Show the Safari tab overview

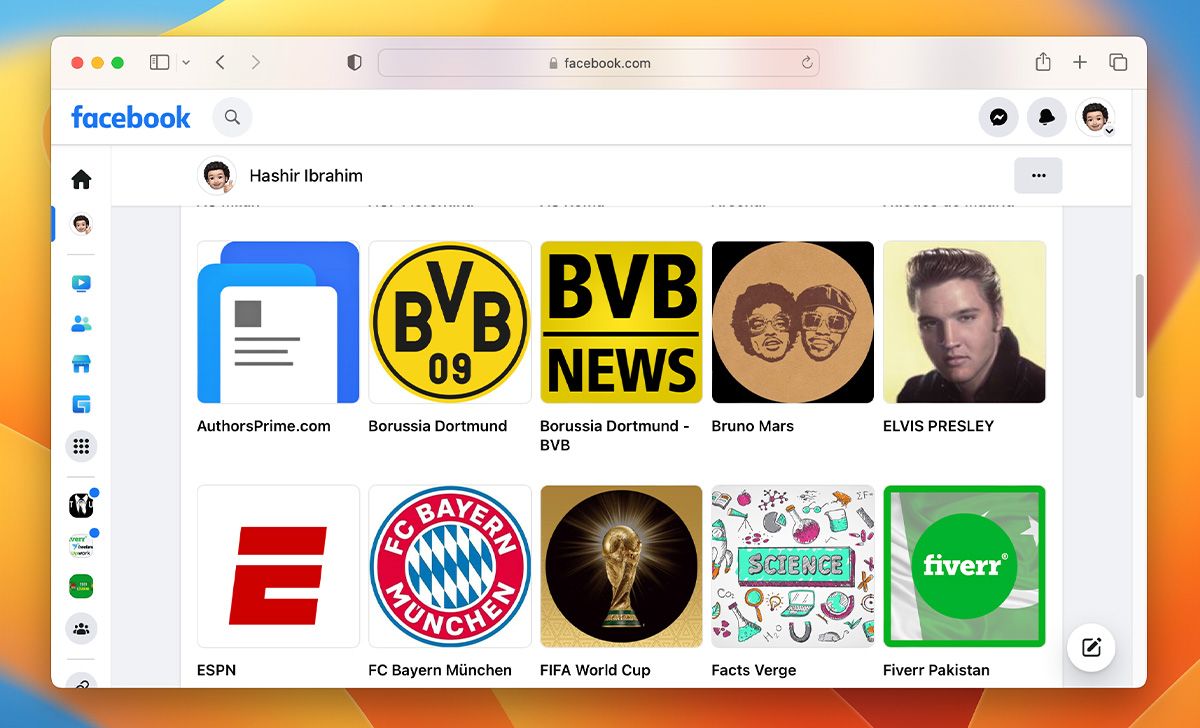(1118, 62)
